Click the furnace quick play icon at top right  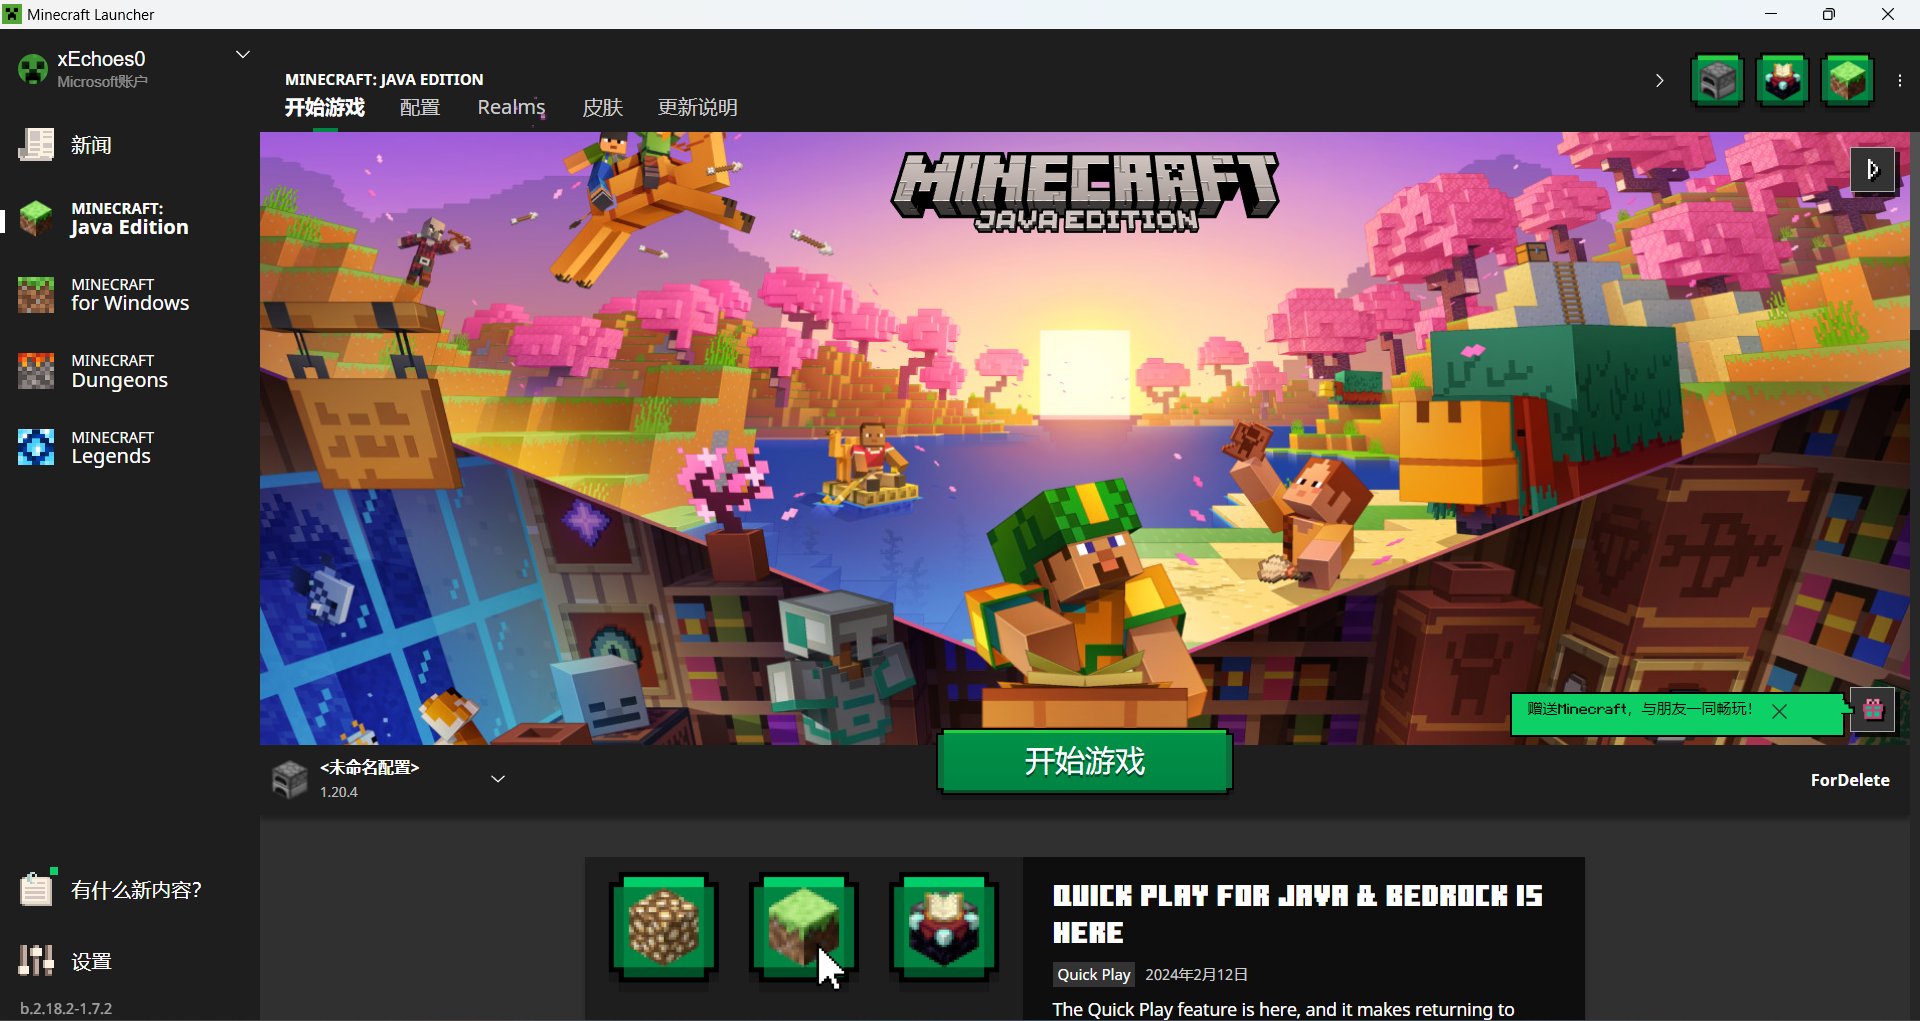point(1717,80)
